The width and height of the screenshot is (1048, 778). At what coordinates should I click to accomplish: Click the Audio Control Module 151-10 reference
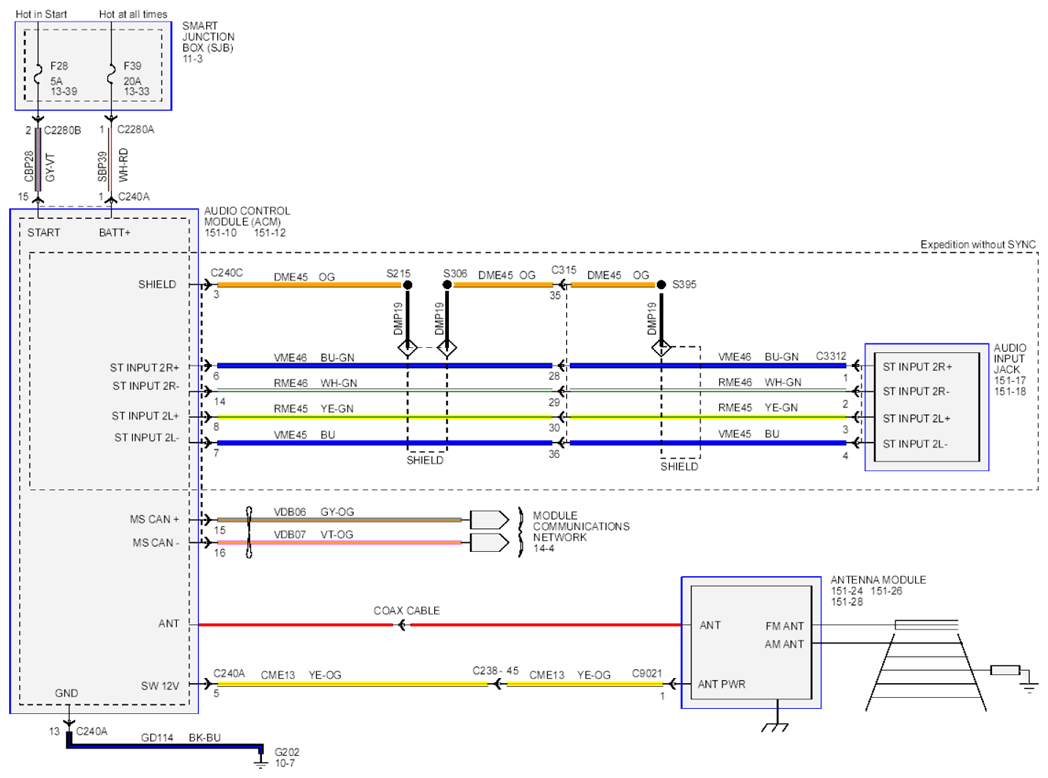(x=221, y=233)
